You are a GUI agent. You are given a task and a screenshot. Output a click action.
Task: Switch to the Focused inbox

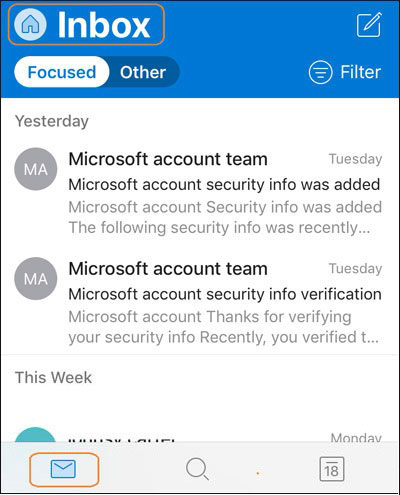tap(62, 72)
